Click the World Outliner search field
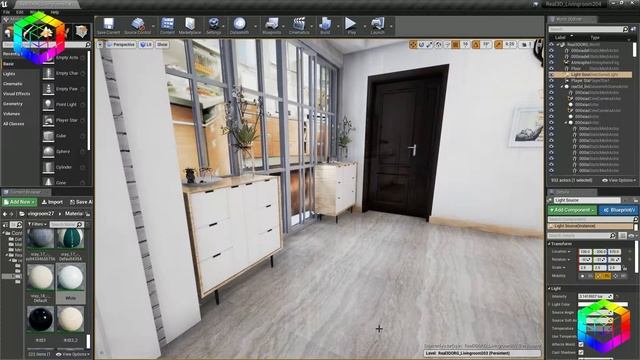The width and height of the screenshot is (640, 360). coord(588,29)
